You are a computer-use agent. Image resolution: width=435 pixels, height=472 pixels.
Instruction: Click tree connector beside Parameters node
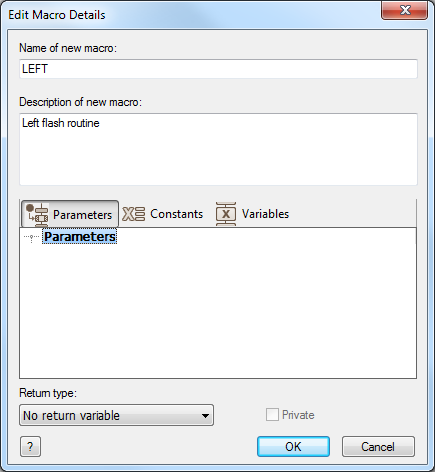pyautogui.click(x=31, y=237)
